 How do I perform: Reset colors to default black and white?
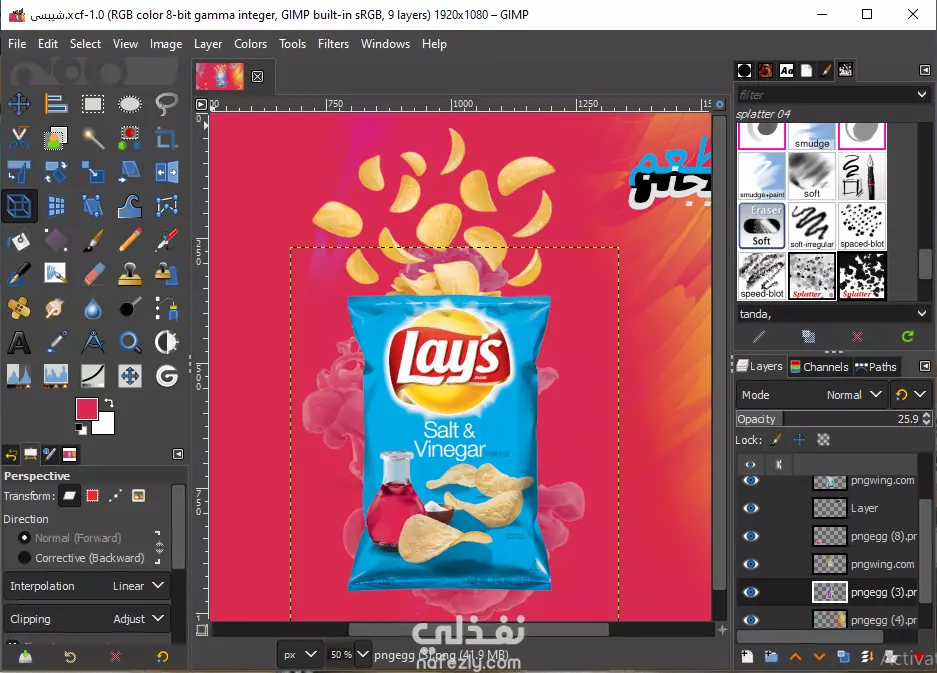point(81,428)
